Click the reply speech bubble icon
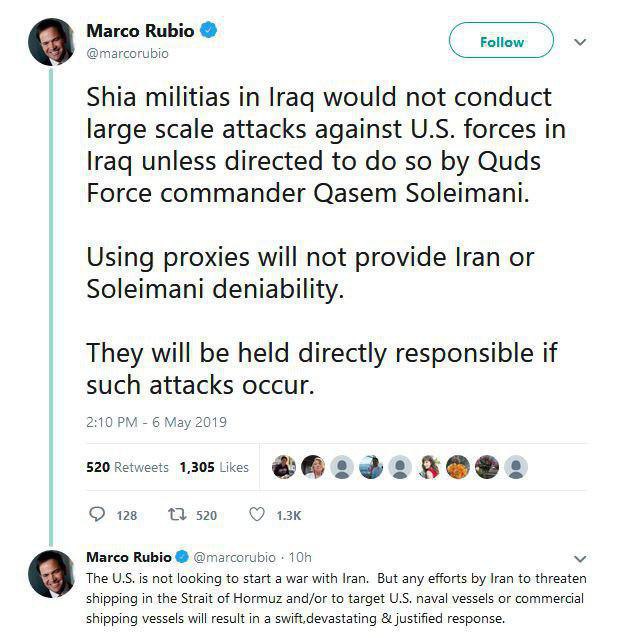The image size is (621, 638). pos(97,515)
